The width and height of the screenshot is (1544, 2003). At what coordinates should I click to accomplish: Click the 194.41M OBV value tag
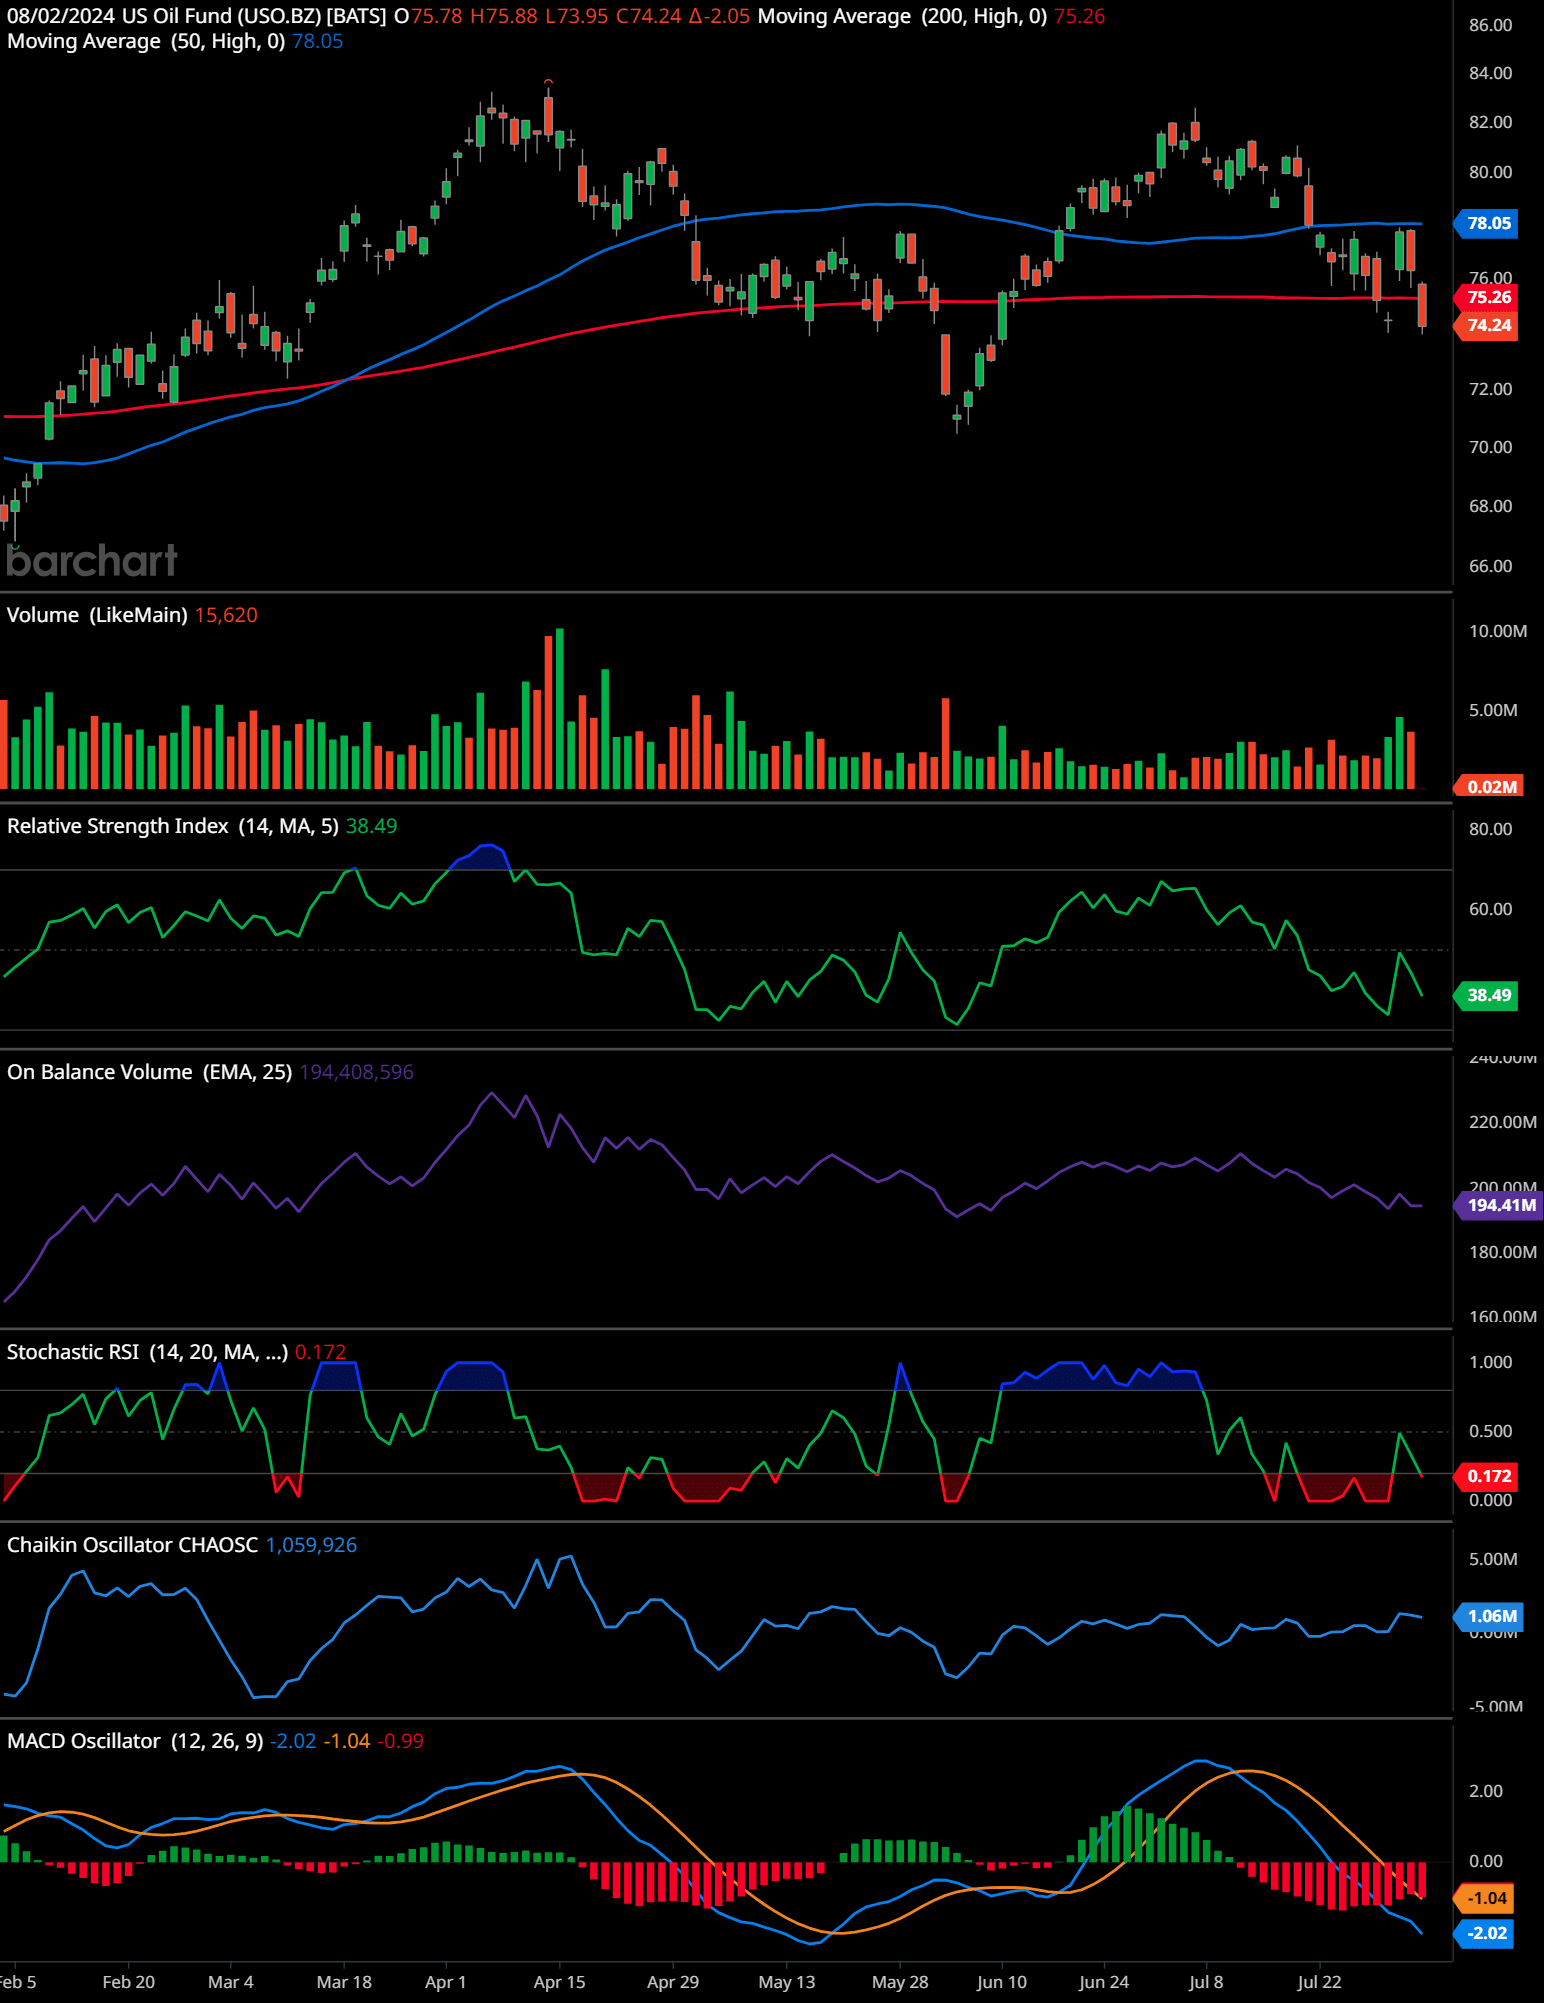point(1499,1205)
